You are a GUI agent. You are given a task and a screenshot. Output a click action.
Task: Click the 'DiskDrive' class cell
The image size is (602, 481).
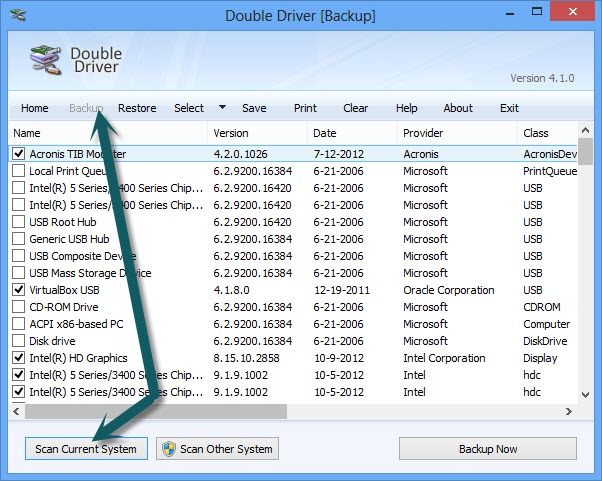(x=545, y=341)
